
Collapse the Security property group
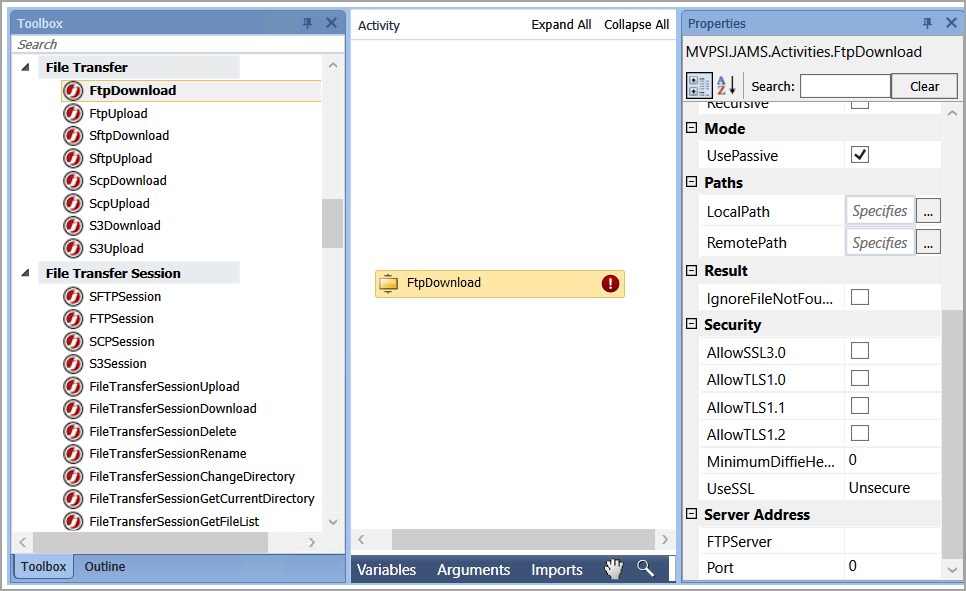click(x=691, y=324)
